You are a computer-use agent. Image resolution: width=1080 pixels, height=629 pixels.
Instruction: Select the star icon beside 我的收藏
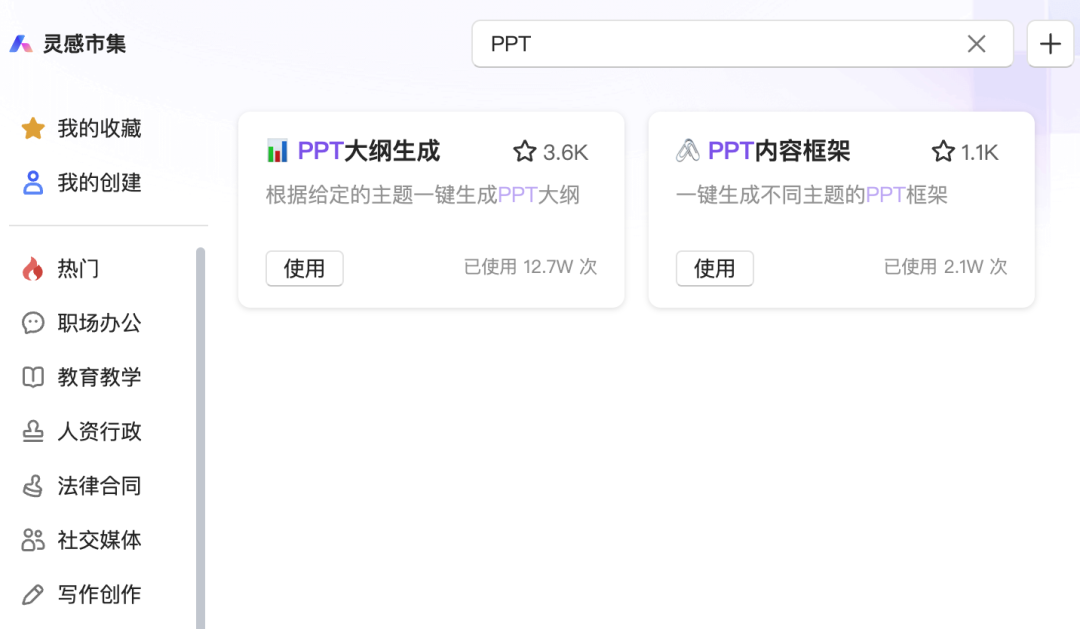coord(33,129)
